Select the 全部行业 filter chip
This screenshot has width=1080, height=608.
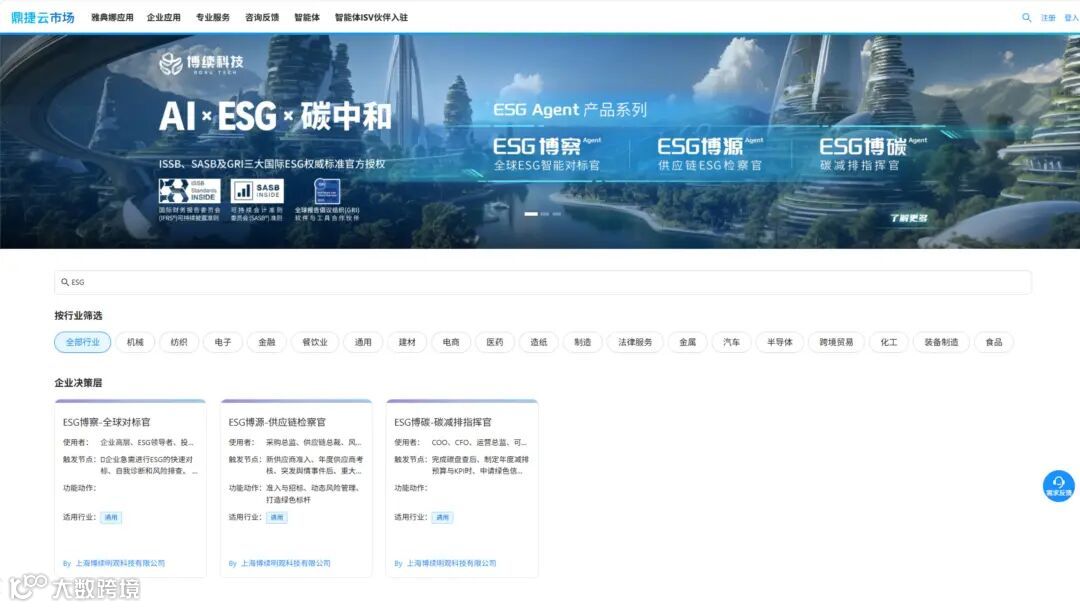point(83,342)
